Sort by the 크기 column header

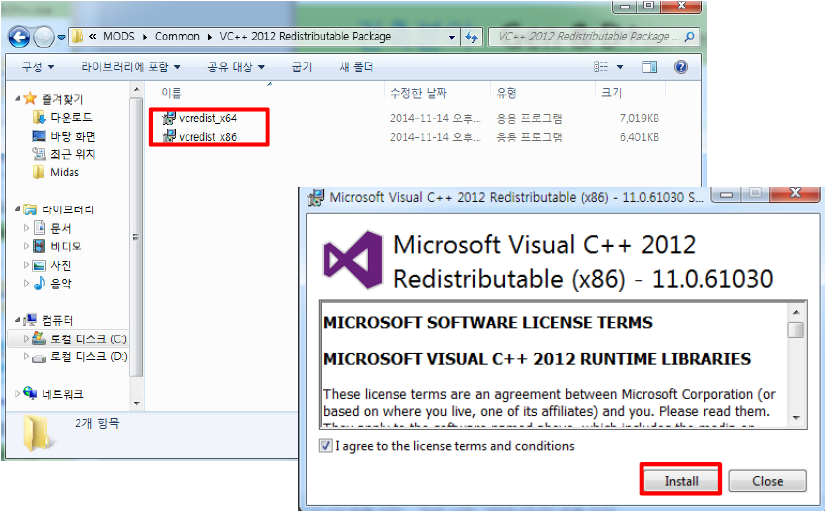[611, 93]
